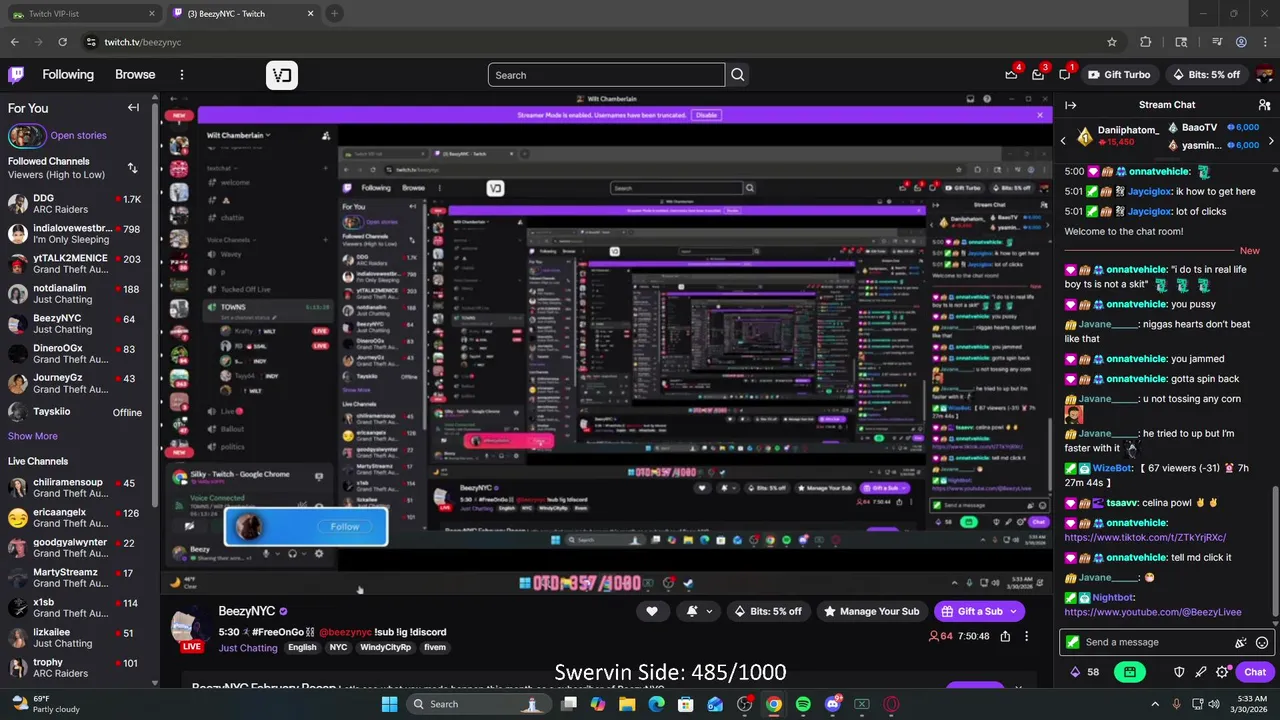Send message with the Chat button
Viewport: 1280px width, 720px height.
(1255, 672)
